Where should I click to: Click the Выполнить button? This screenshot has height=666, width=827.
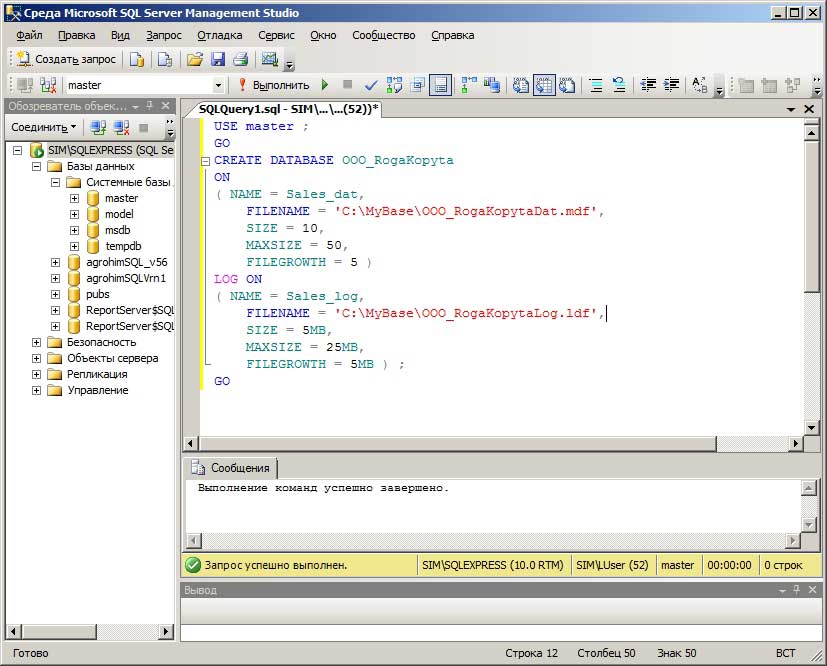click(273, 86)
